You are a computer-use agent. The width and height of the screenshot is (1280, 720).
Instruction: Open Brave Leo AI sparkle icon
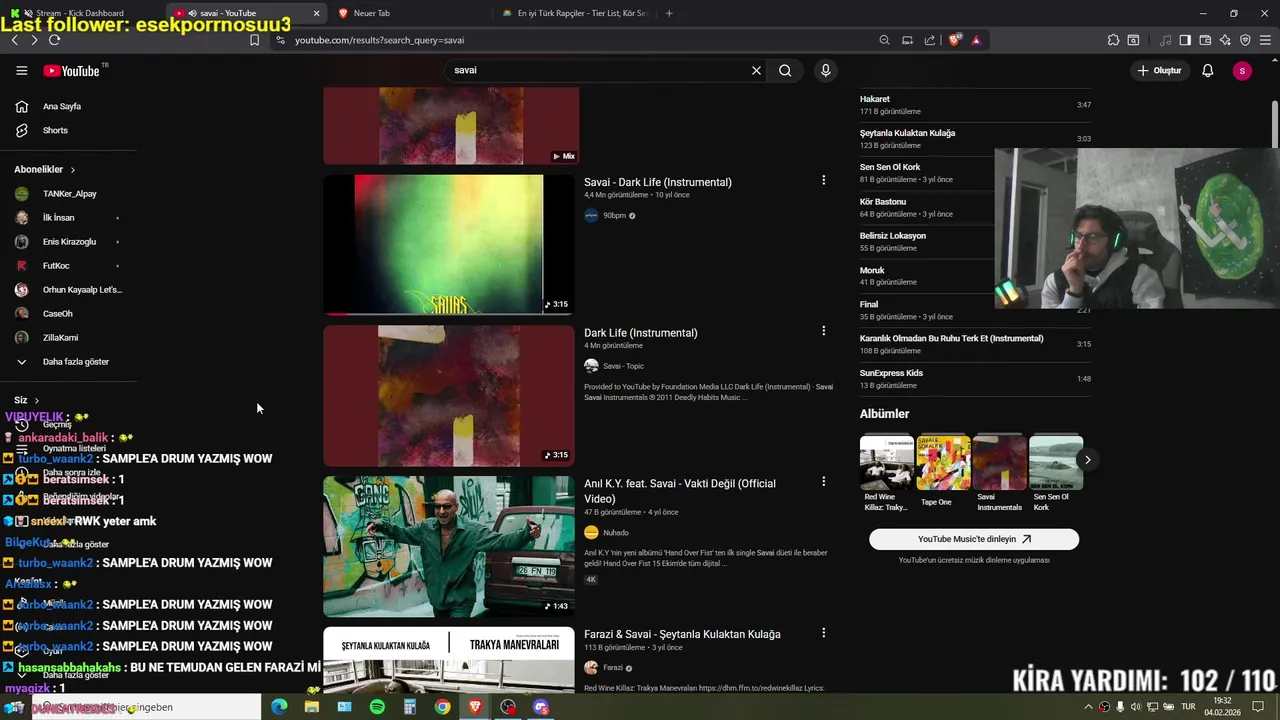pos(1225,40)
